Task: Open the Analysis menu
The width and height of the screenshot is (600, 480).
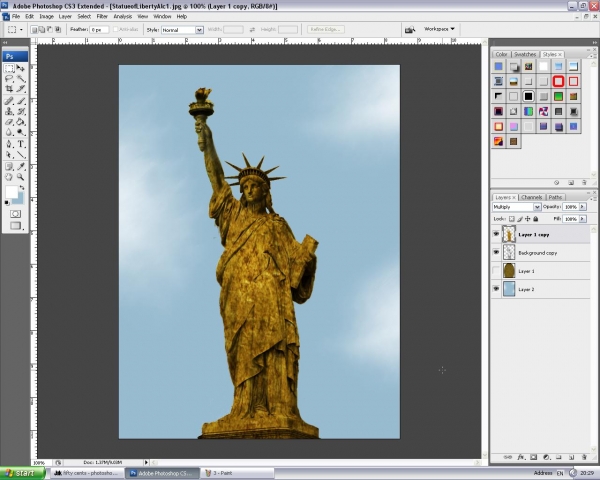Action: click(122, 16)
